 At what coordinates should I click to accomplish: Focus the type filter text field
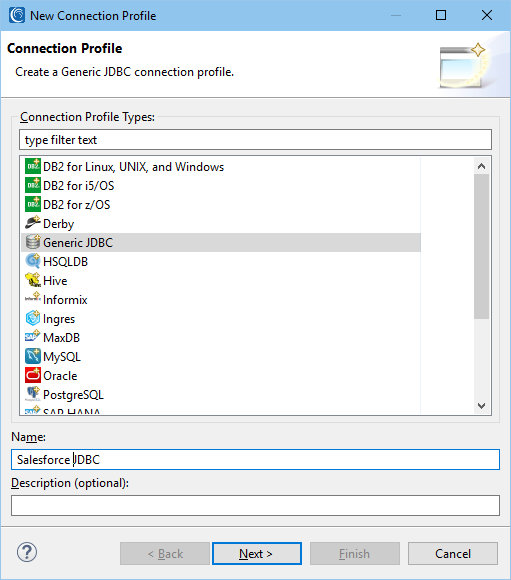[255, 140]
